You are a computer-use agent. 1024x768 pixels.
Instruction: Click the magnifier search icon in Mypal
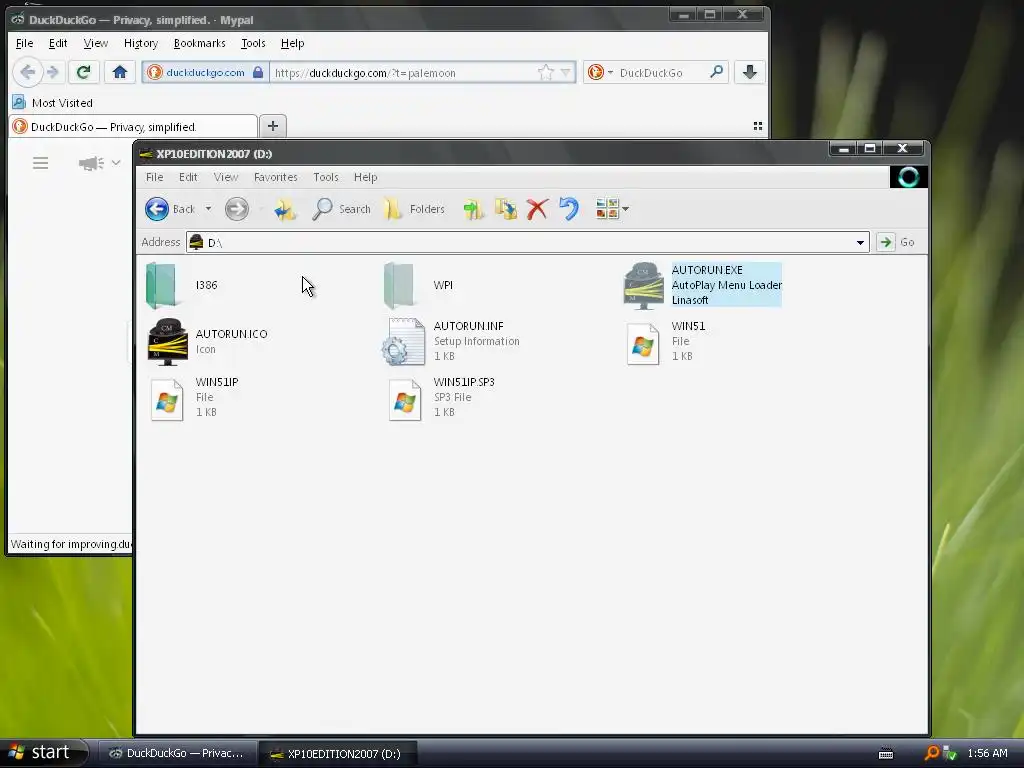tap(716, 72)
